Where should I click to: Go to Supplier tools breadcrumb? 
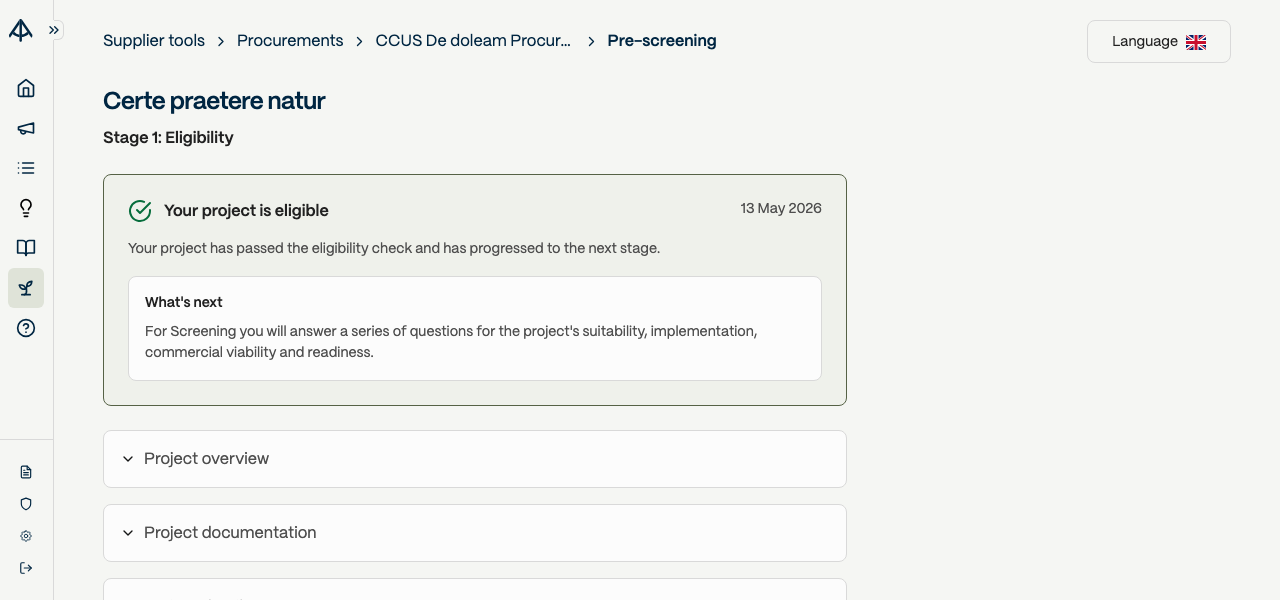154,41
